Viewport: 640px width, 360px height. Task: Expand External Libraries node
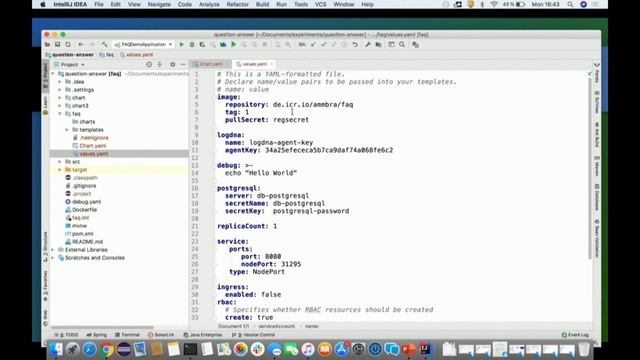[53, 250]
